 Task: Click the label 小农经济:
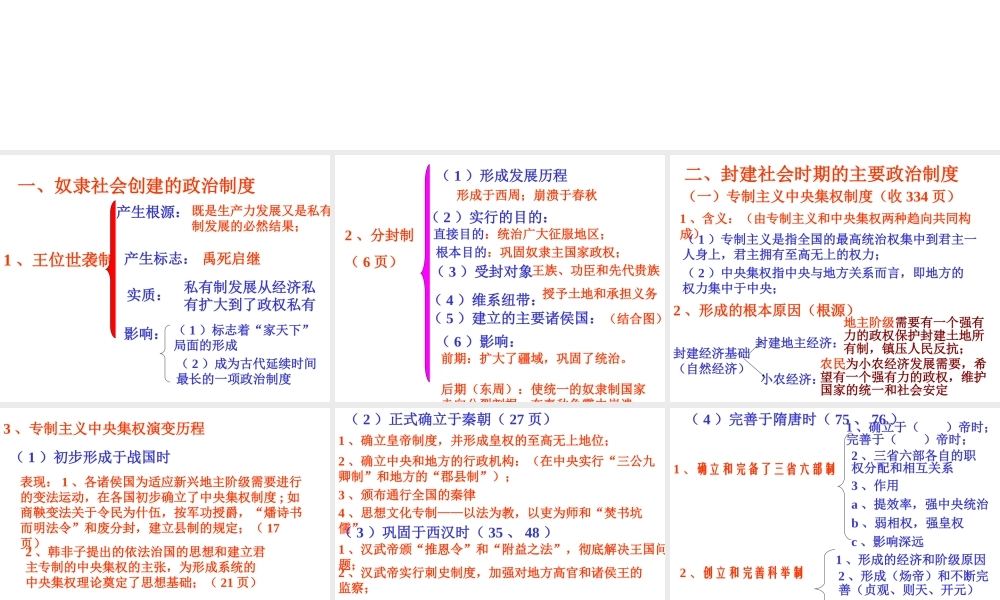(x=788, y=379)
